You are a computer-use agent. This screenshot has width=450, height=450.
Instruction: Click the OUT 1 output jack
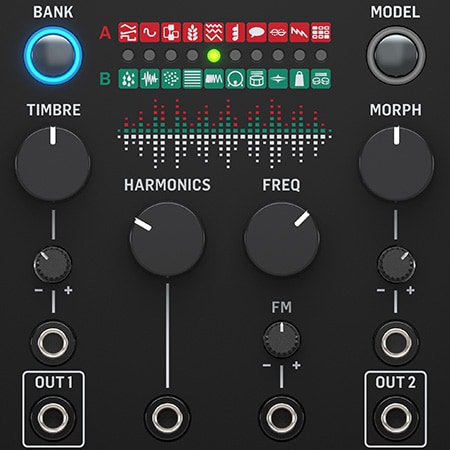53,417
